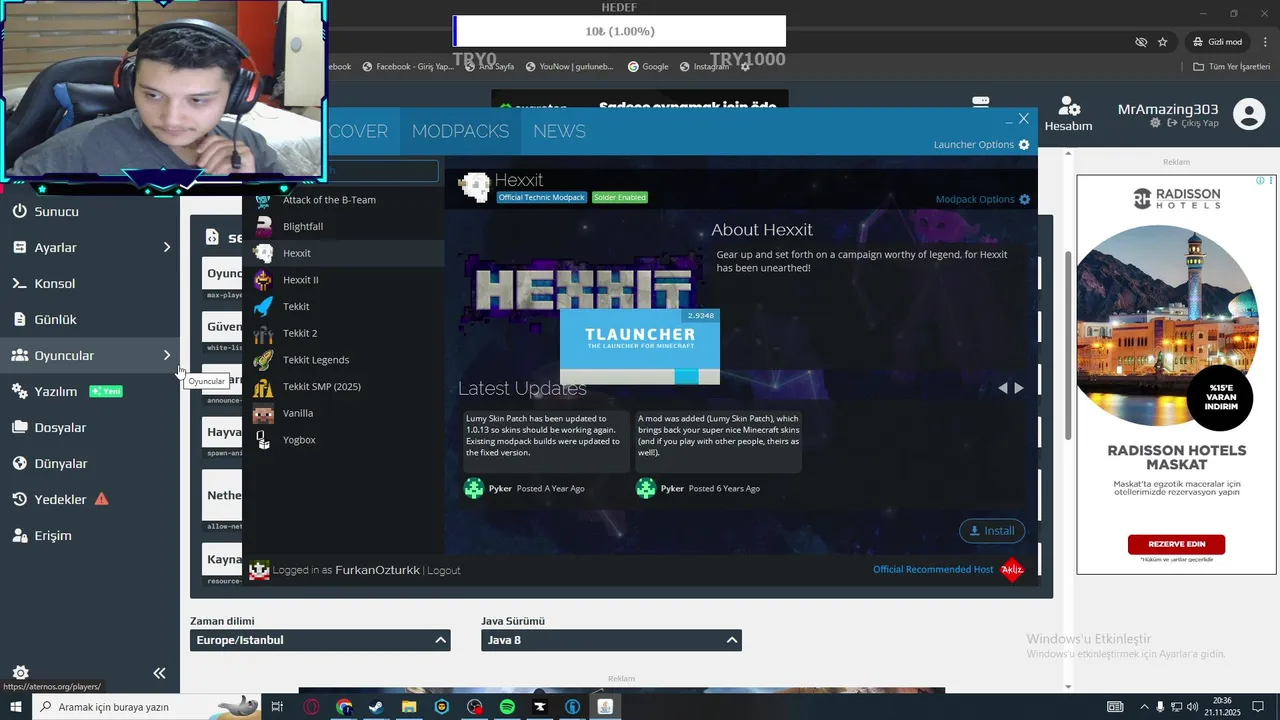This screenshot has width=1280, height=720.
Task: Open the Sunucu page icon in Aternos sidebar
Action: [19, 211]
